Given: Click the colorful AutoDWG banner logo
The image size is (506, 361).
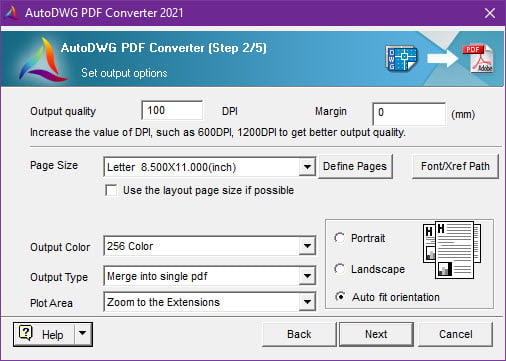Looking at the screenshot, I should coord(42,59).
